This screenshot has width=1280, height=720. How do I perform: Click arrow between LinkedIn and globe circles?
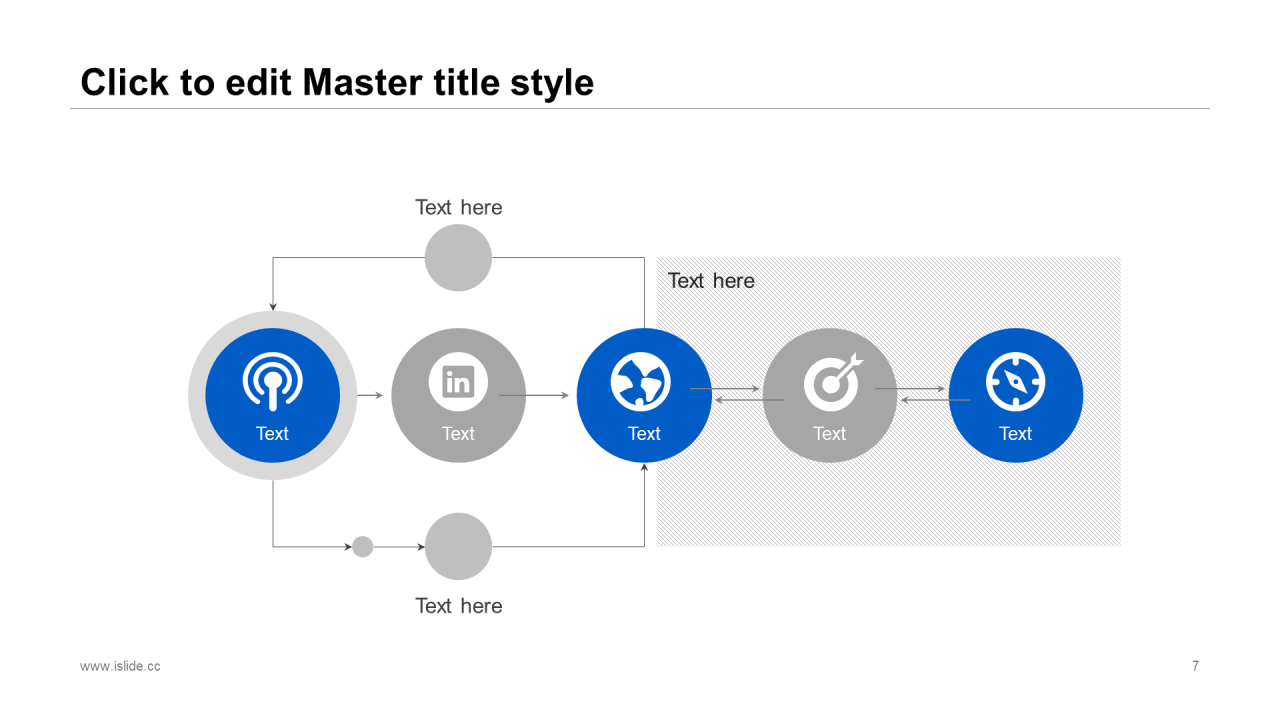[534, 396]
